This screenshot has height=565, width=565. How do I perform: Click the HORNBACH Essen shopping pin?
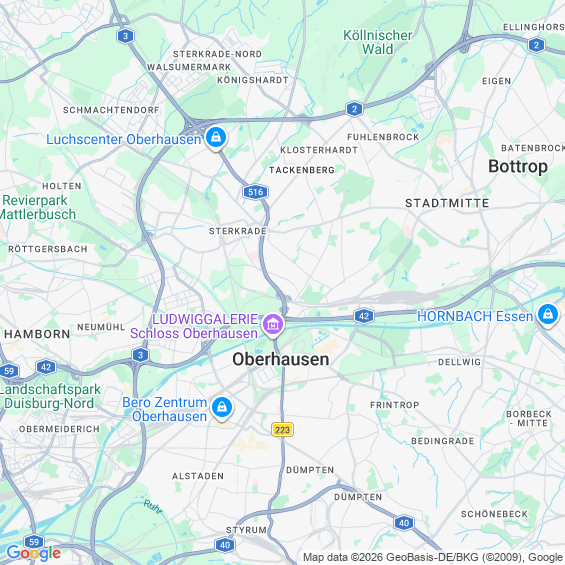click(x=548, y=315)
